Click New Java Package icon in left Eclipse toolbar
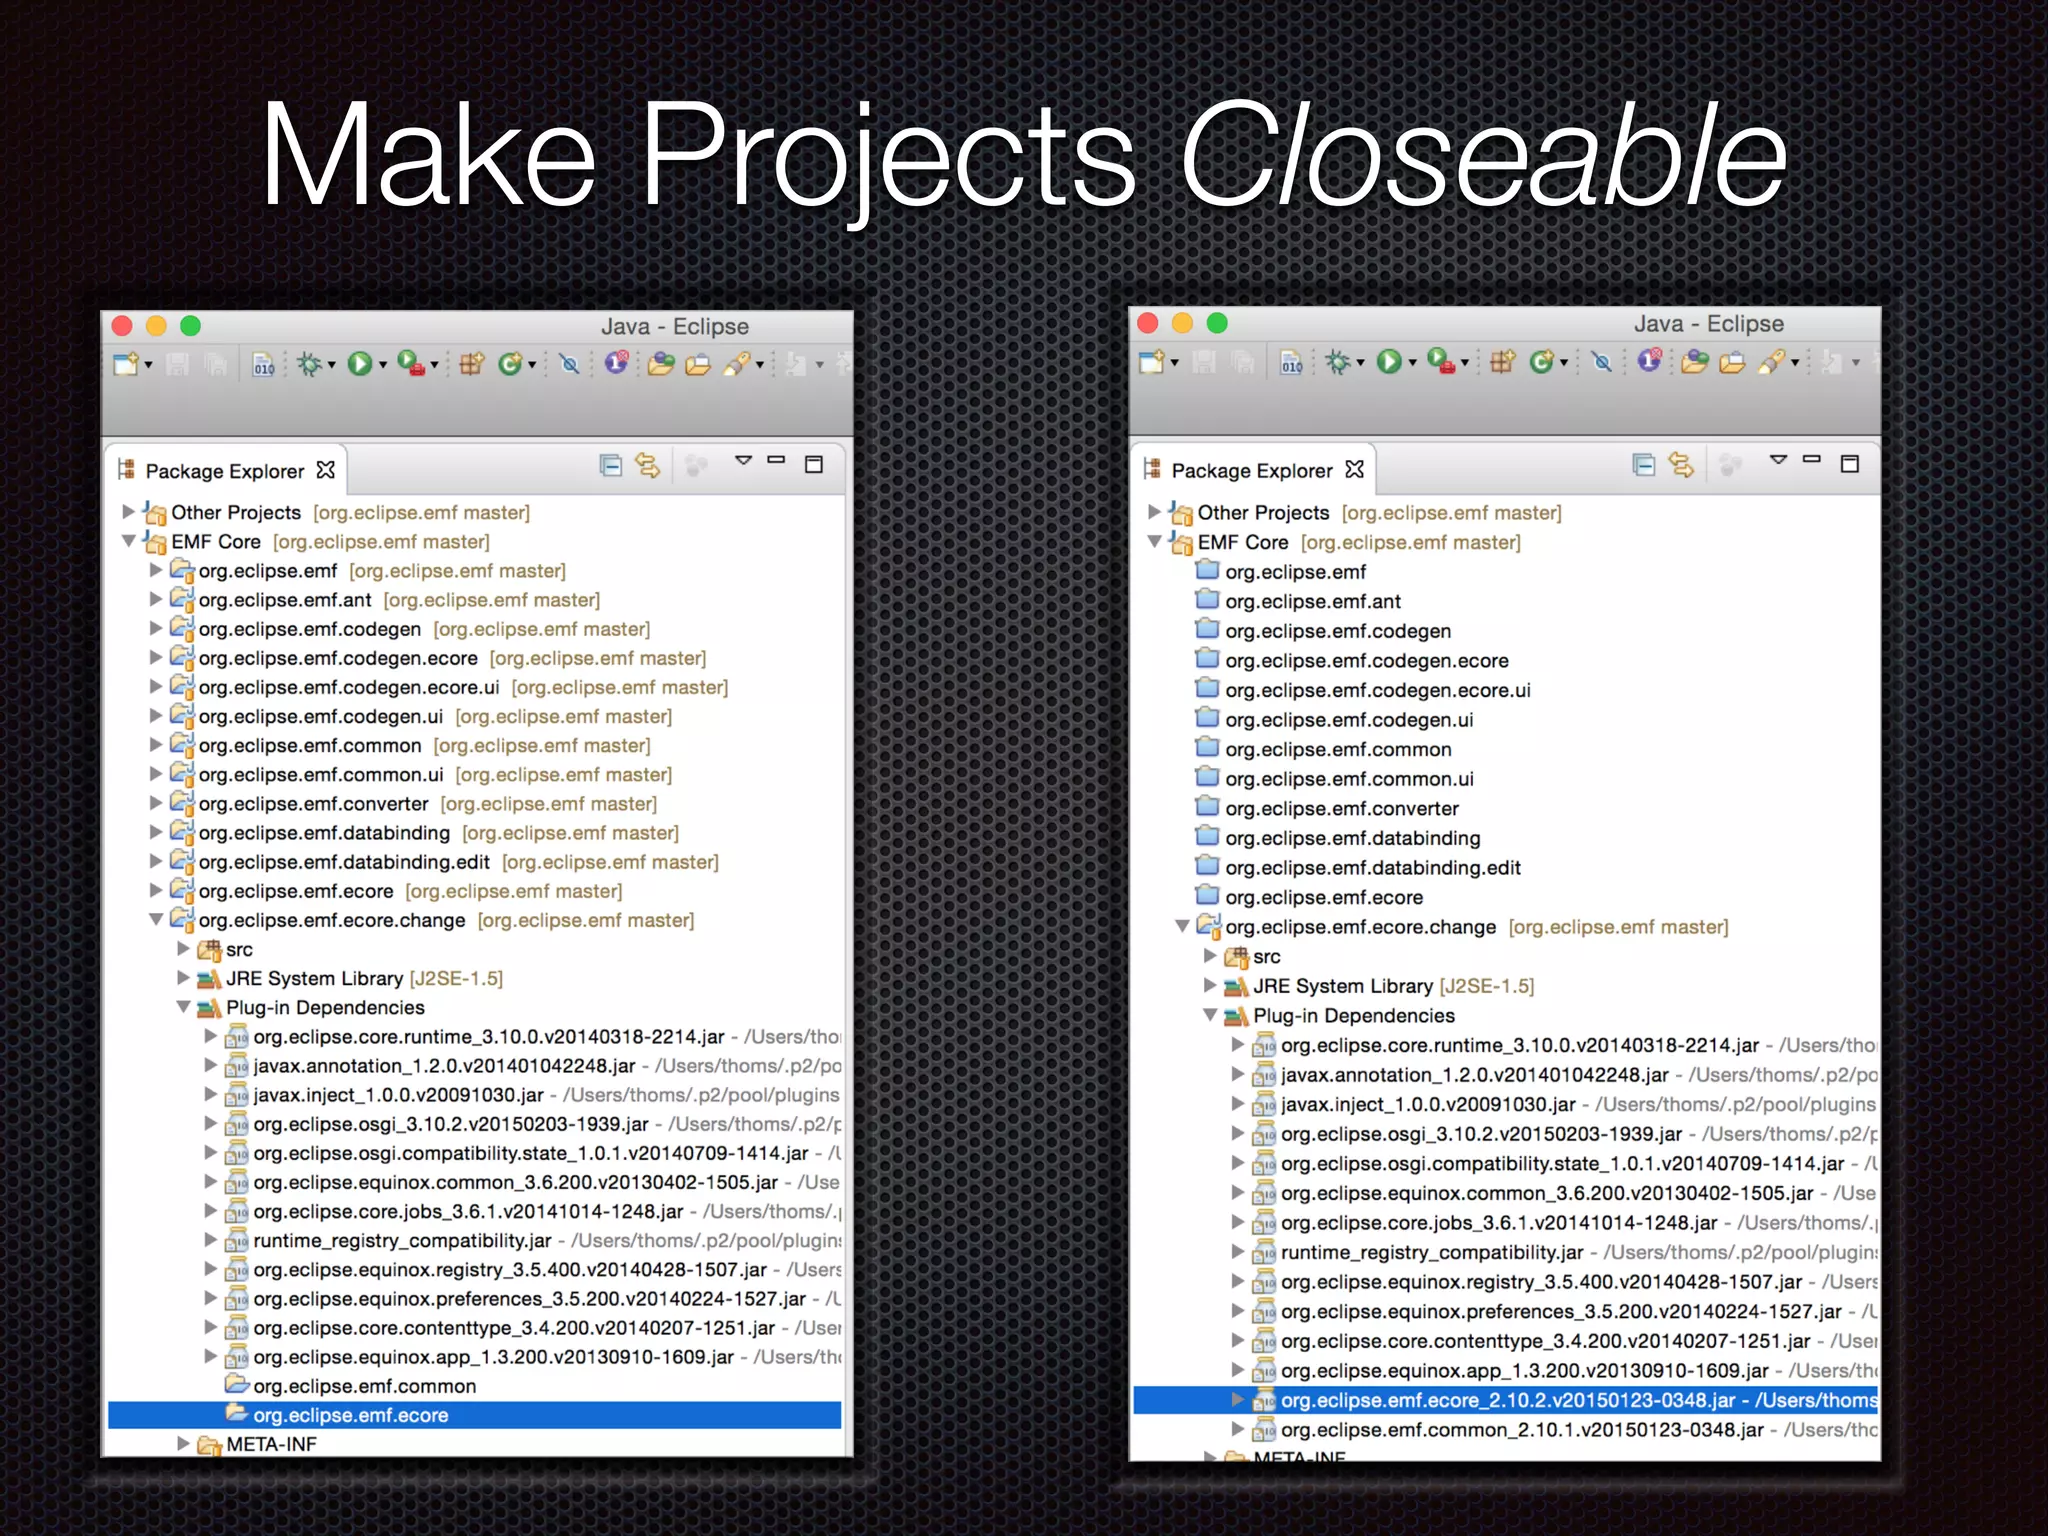Image resolution: width=2048 pixels, height=1536 pixels. [x=471, y=364]
